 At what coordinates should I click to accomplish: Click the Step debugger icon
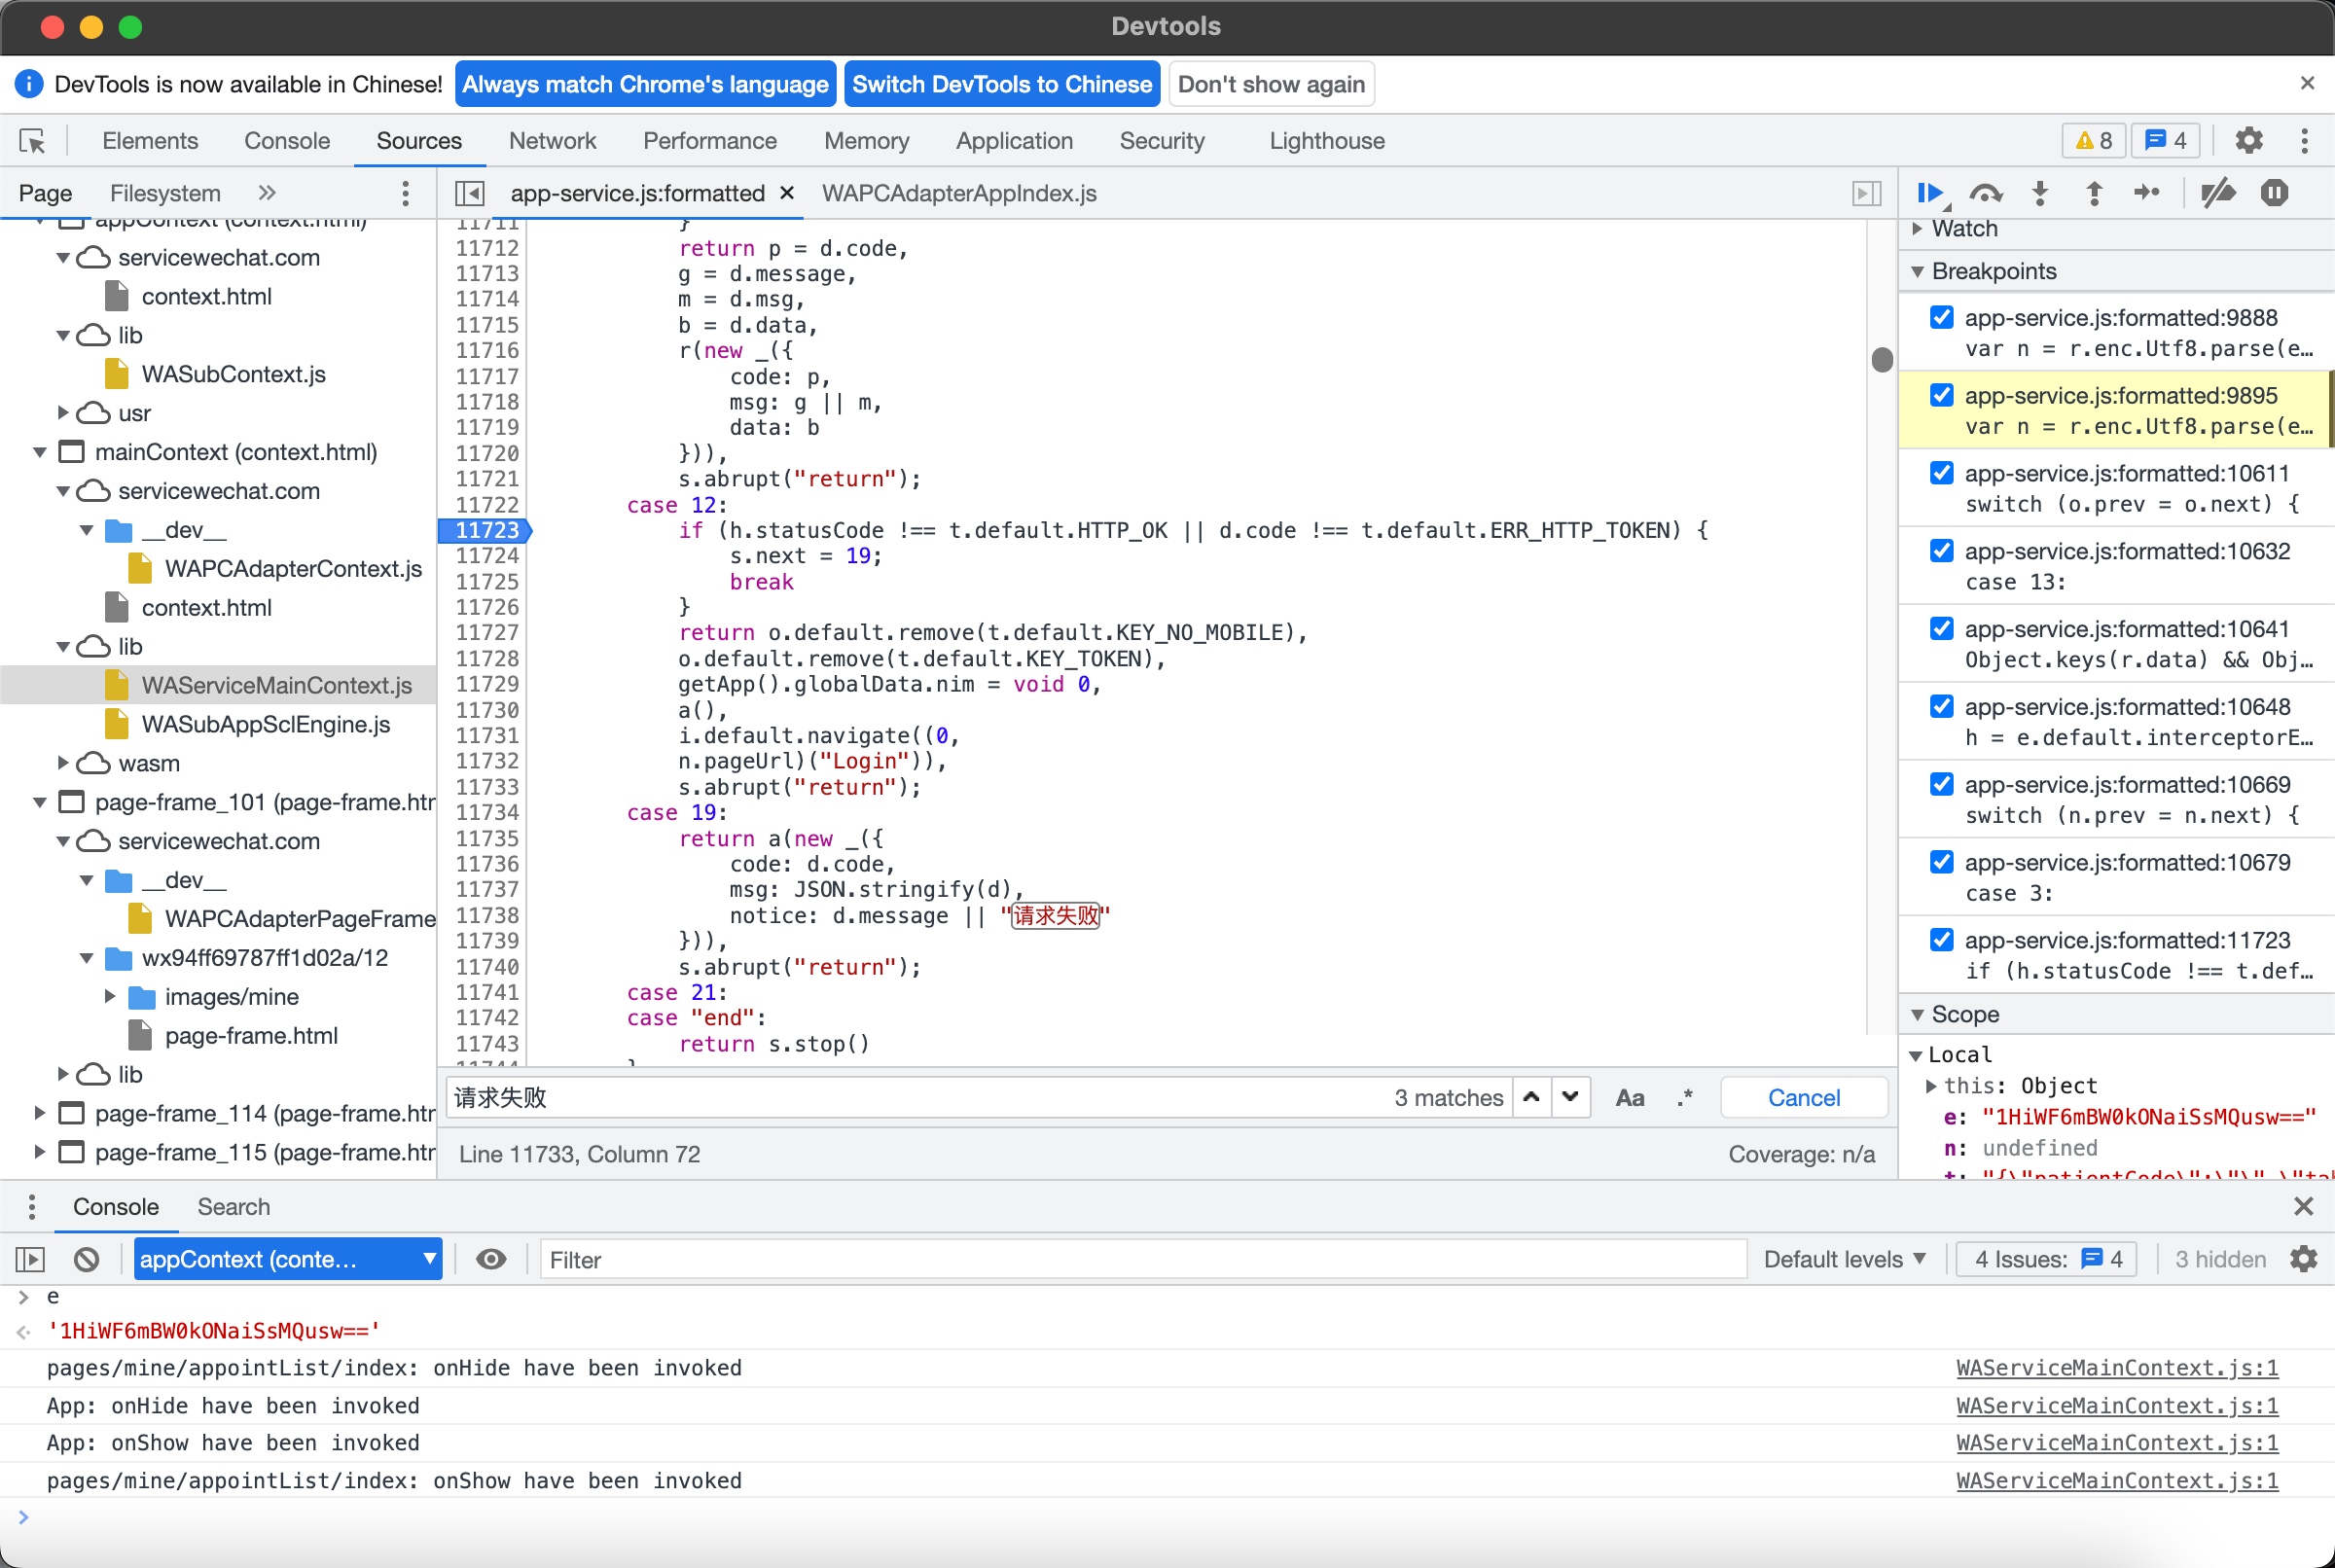2147,193
